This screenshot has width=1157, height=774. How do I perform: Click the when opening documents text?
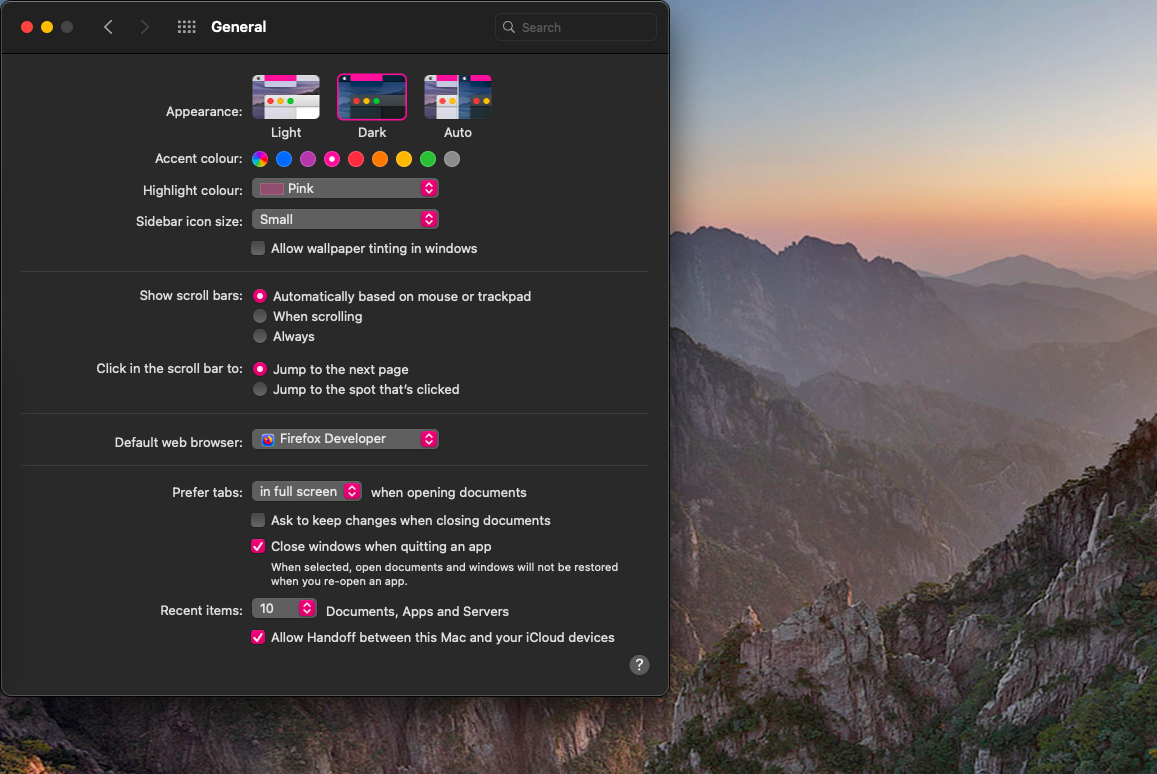click(449, 492)
